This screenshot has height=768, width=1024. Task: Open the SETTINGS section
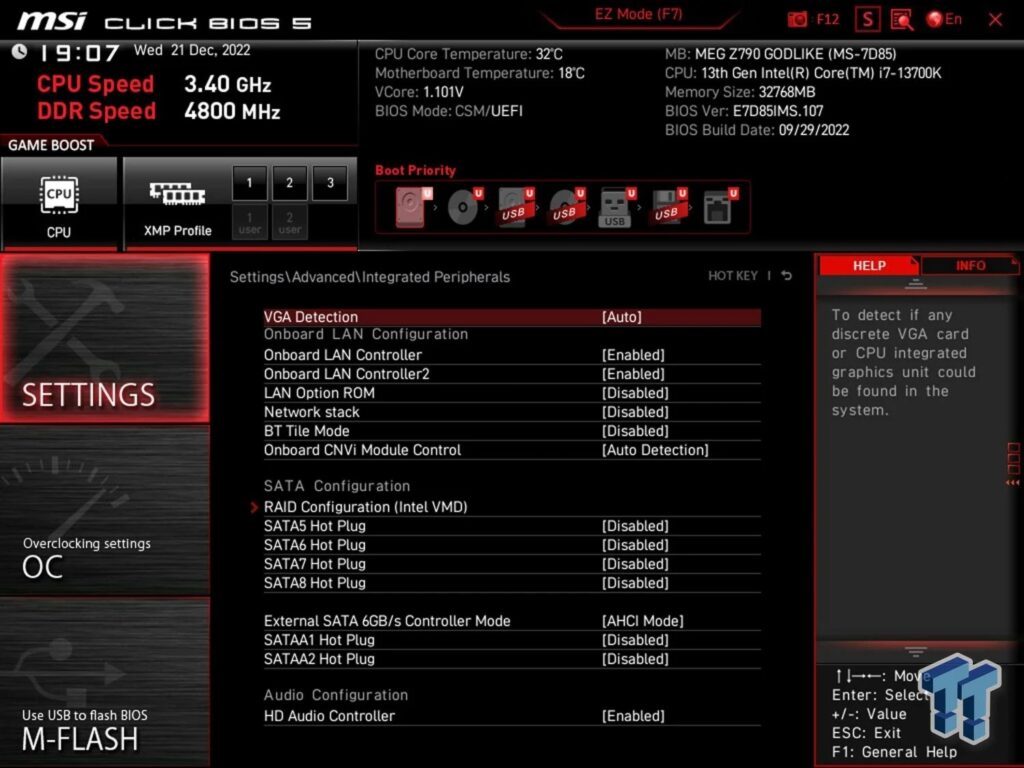[x=104, y=338]
